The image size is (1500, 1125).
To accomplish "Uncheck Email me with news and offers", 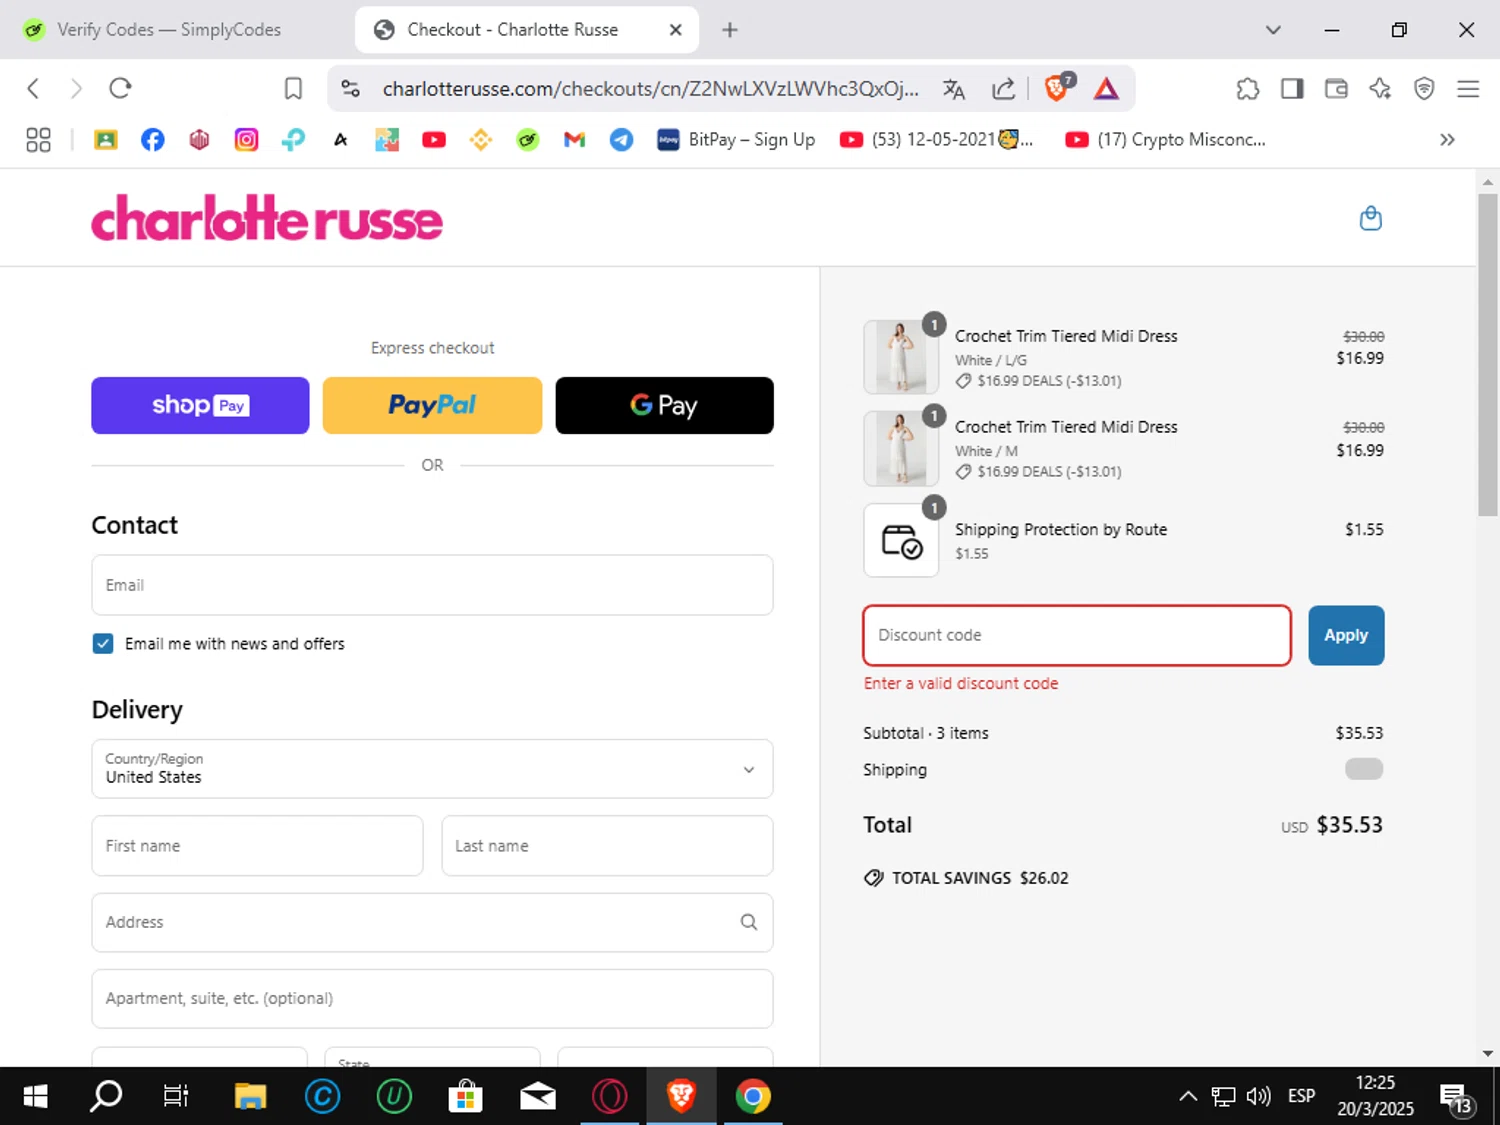I will click(x=103, y=643).
